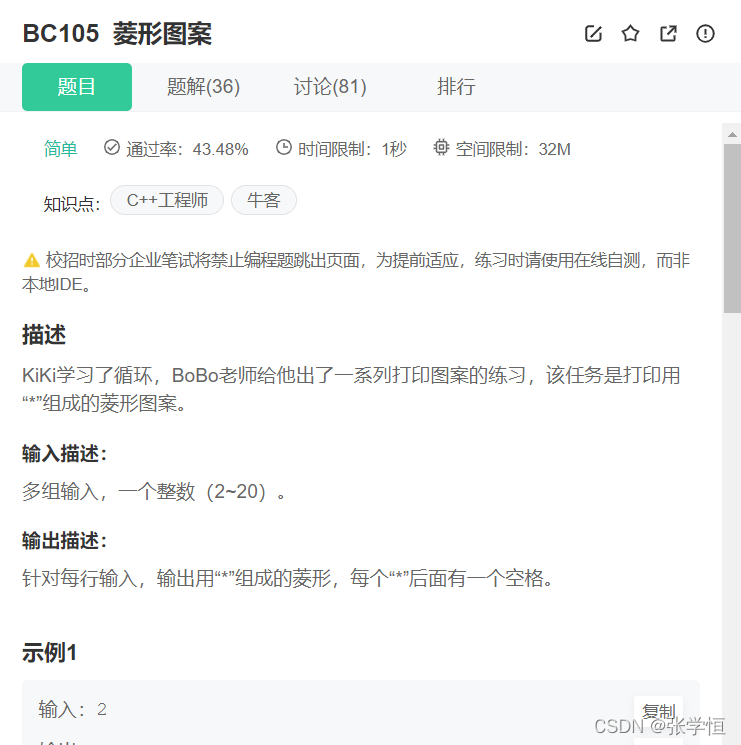Click the 时间限制: 1秒 text

[352, 149]
